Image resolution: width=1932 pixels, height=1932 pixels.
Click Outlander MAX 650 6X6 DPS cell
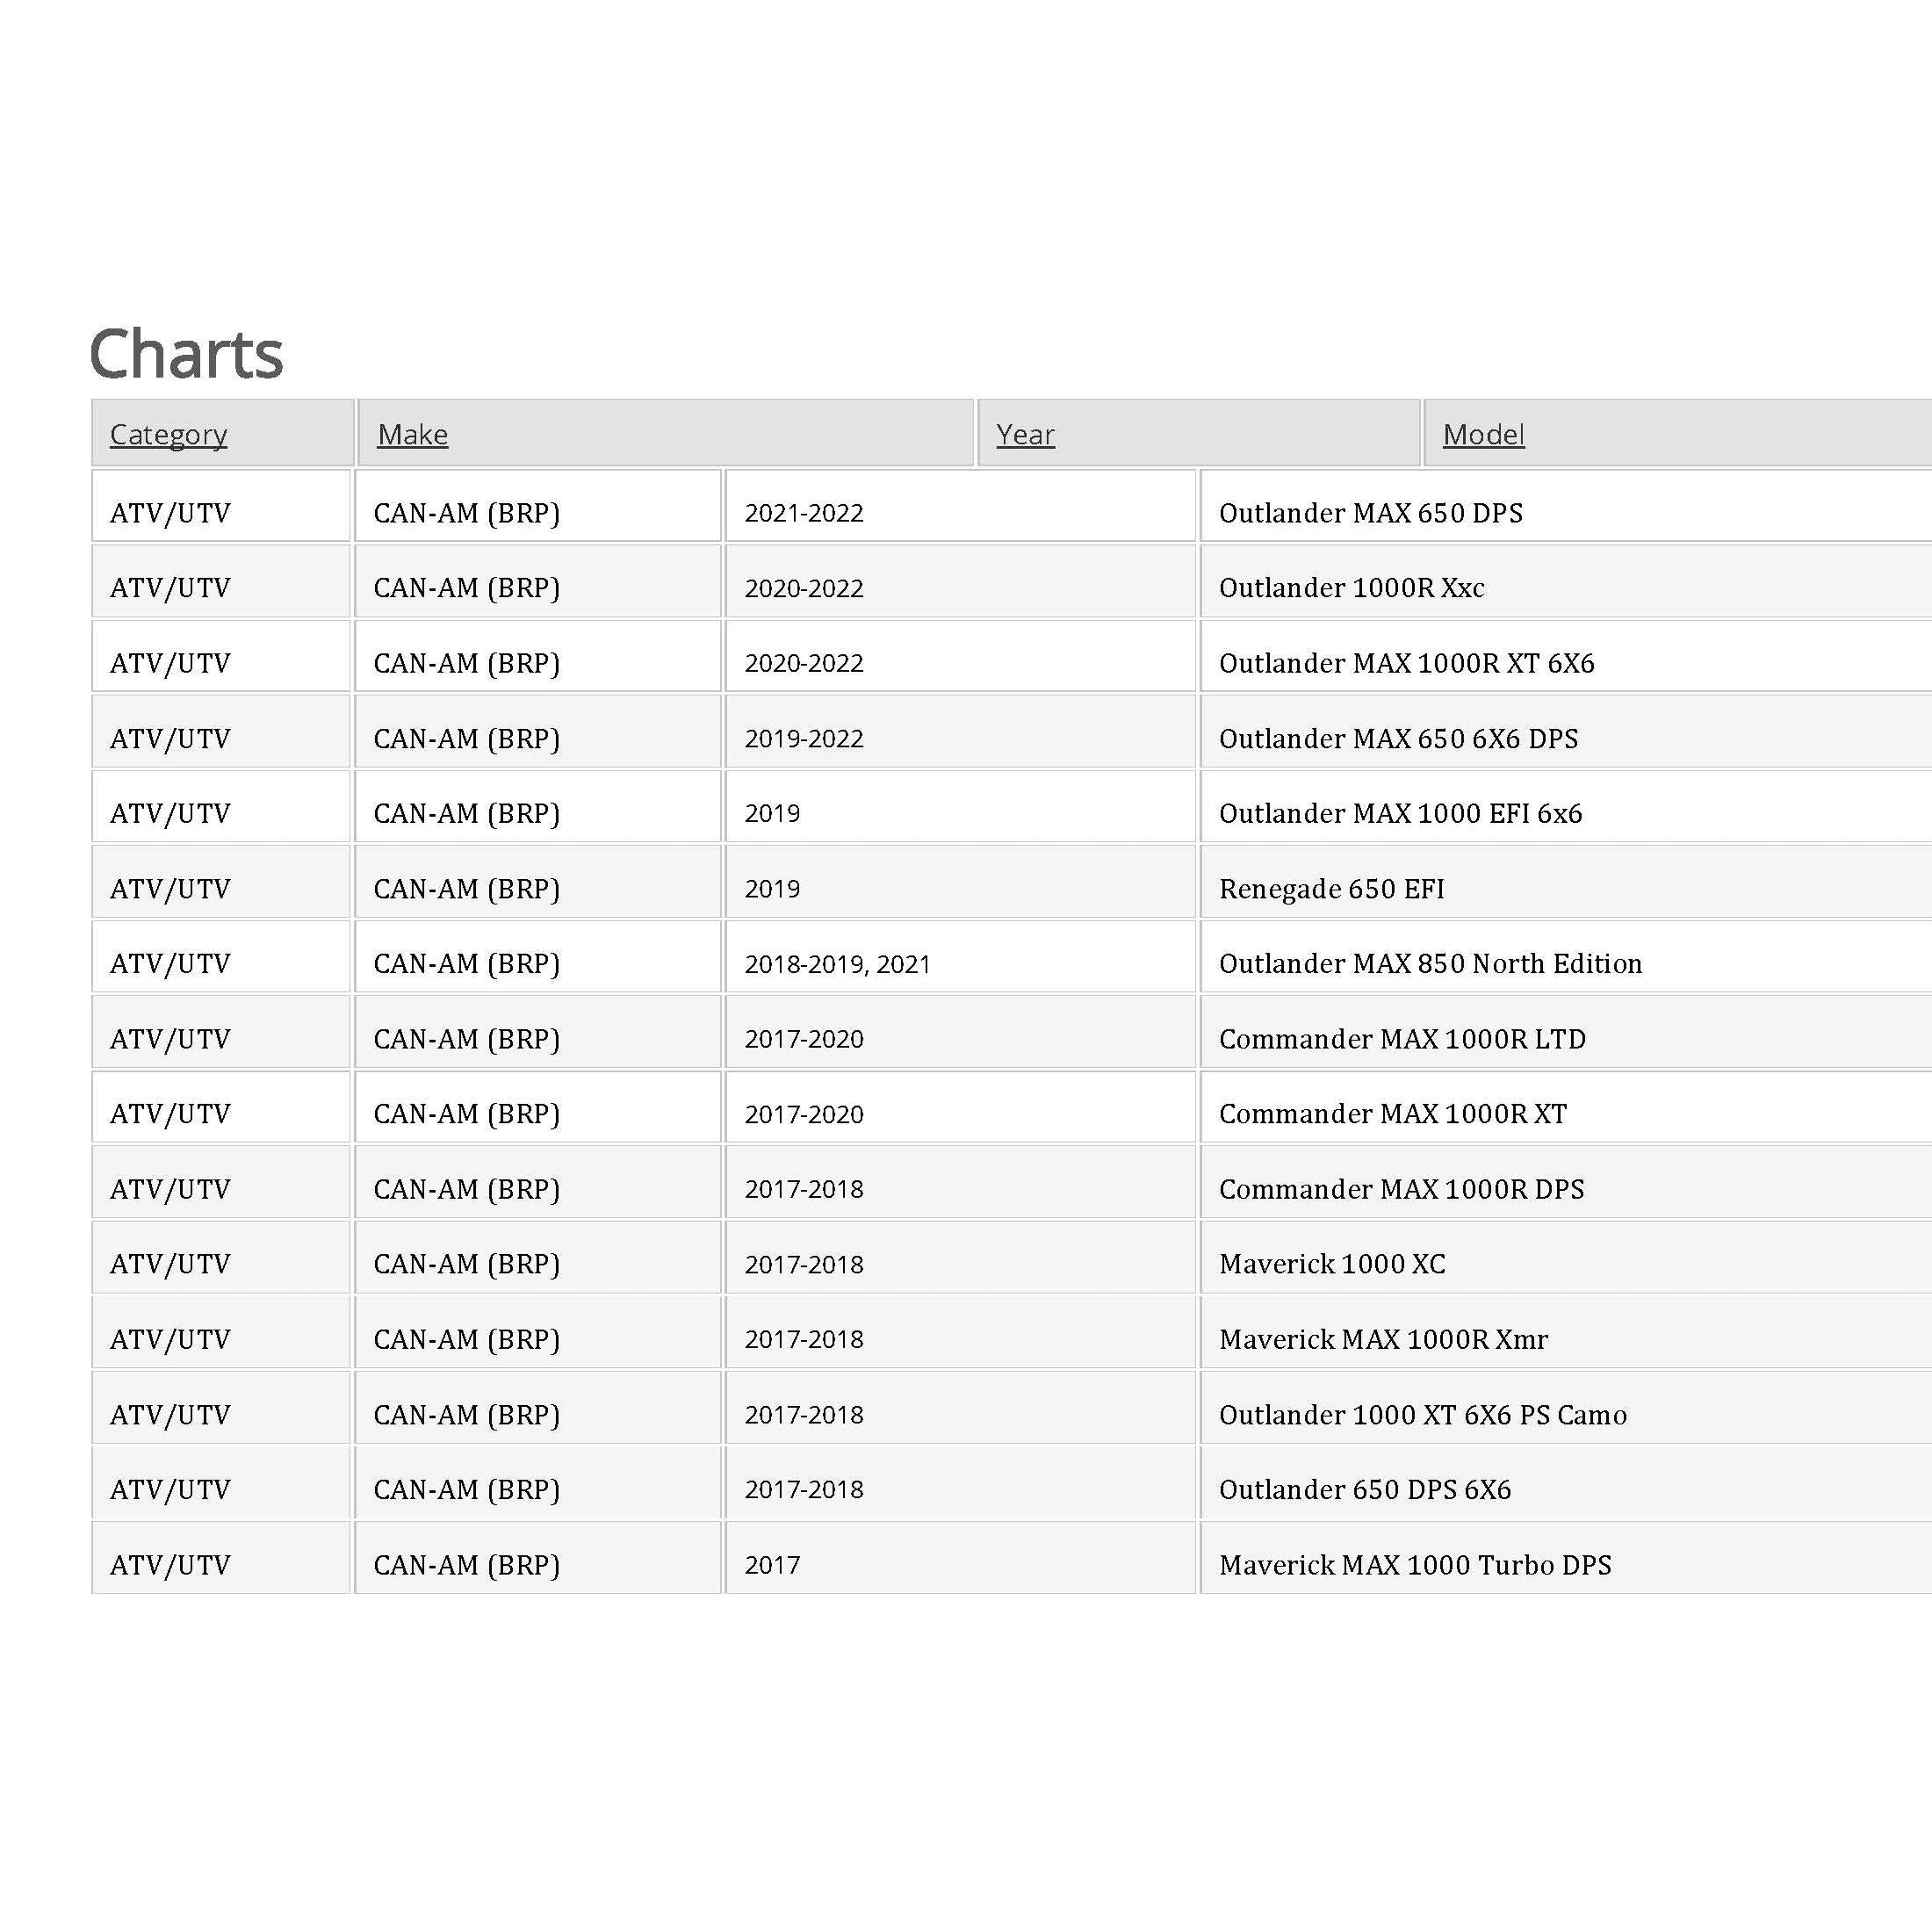coord(1565,732)
